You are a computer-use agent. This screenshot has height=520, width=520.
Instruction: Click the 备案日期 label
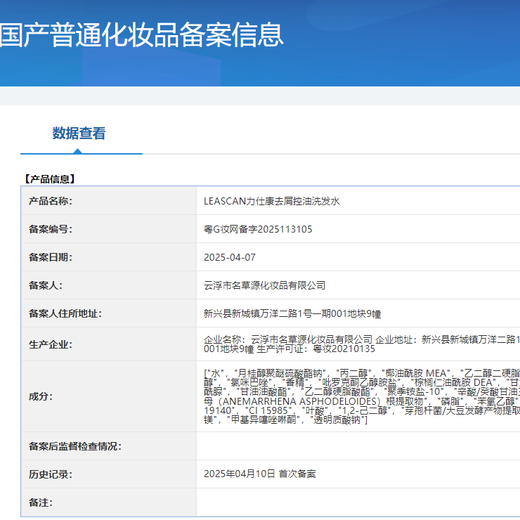point(50,257)
